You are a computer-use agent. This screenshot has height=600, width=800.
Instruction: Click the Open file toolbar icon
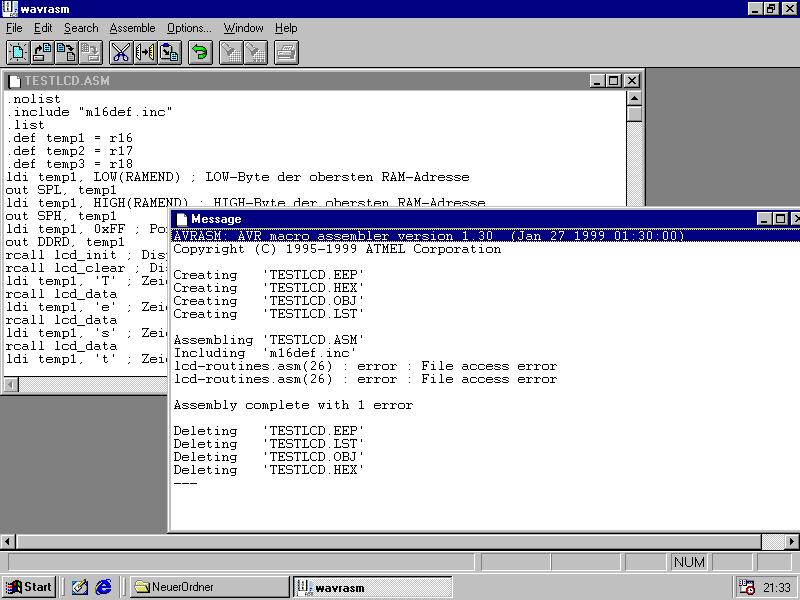point(42,53)
